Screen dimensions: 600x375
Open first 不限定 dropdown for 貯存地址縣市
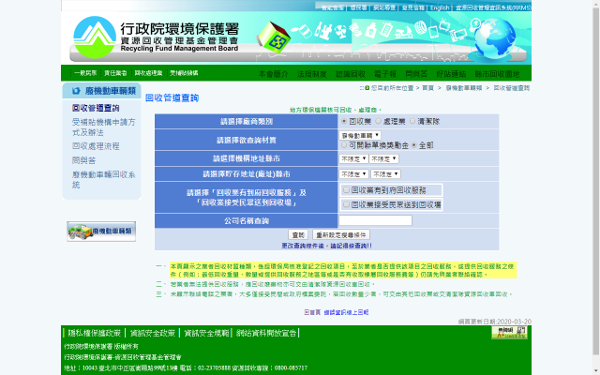point(354,174)
